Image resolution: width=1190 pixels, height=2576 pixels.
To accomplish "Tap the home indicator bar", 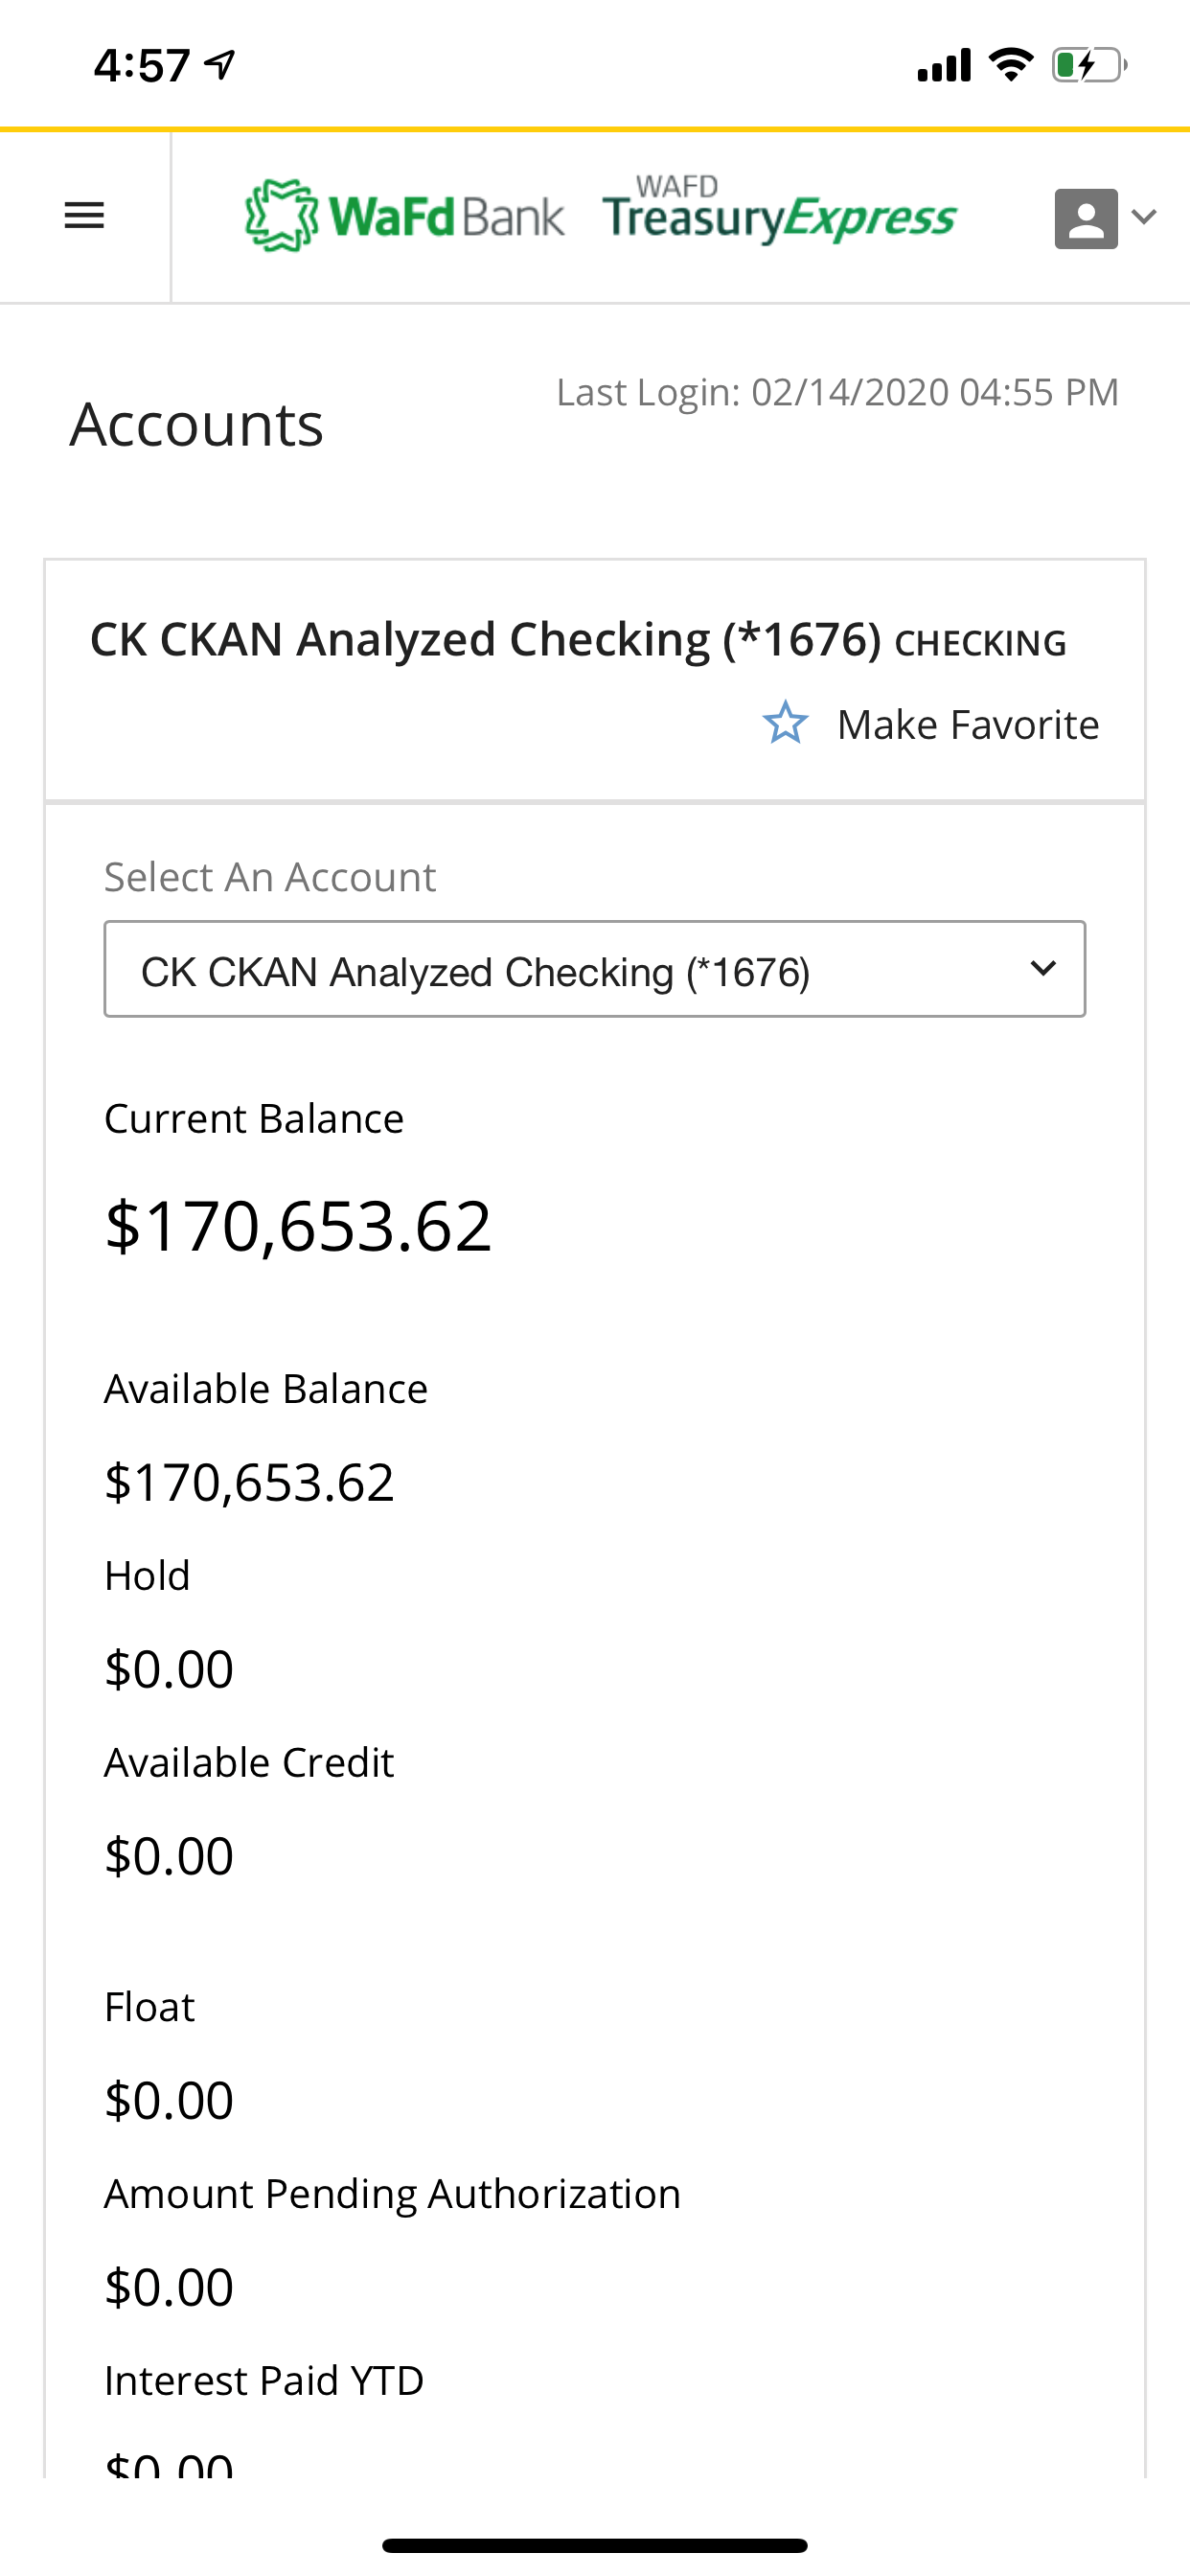I will tap(595, 2545).
